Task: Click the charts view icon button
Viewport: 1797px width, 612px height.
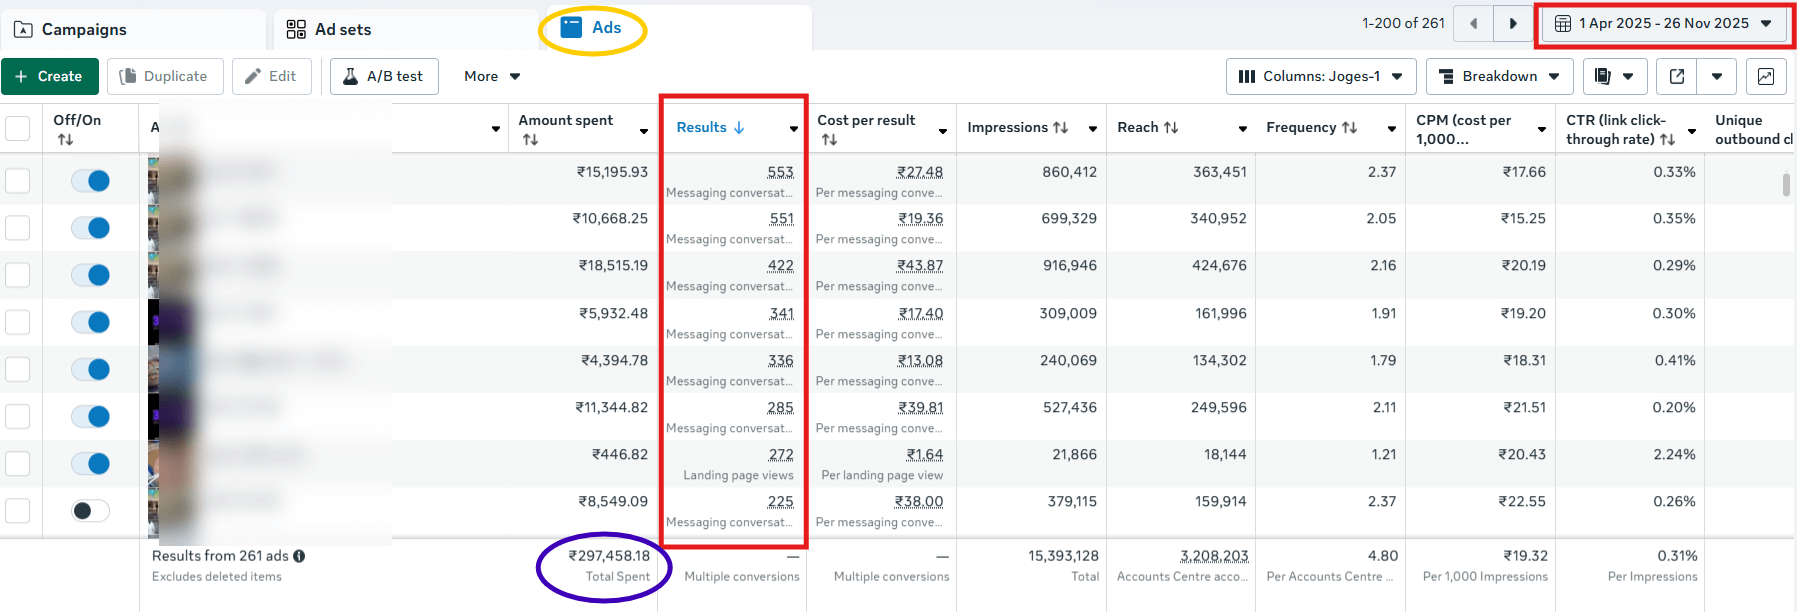Action: (x=1766, y=76)
